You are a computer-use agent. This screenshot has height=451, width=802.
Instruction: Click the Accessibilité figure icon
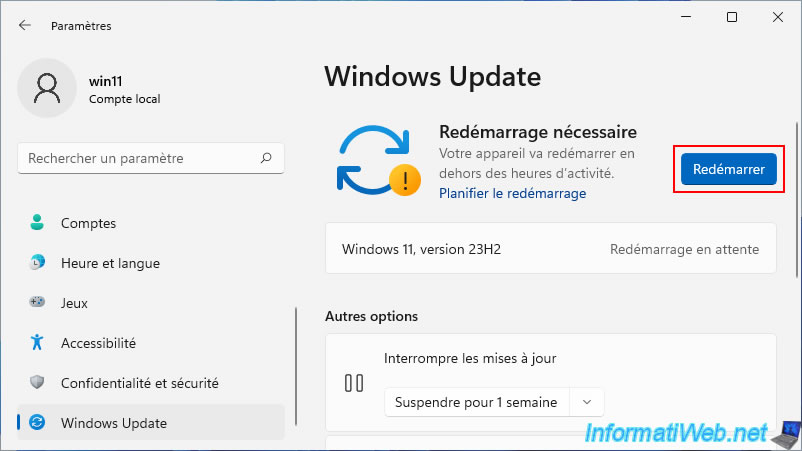point(37,342)
